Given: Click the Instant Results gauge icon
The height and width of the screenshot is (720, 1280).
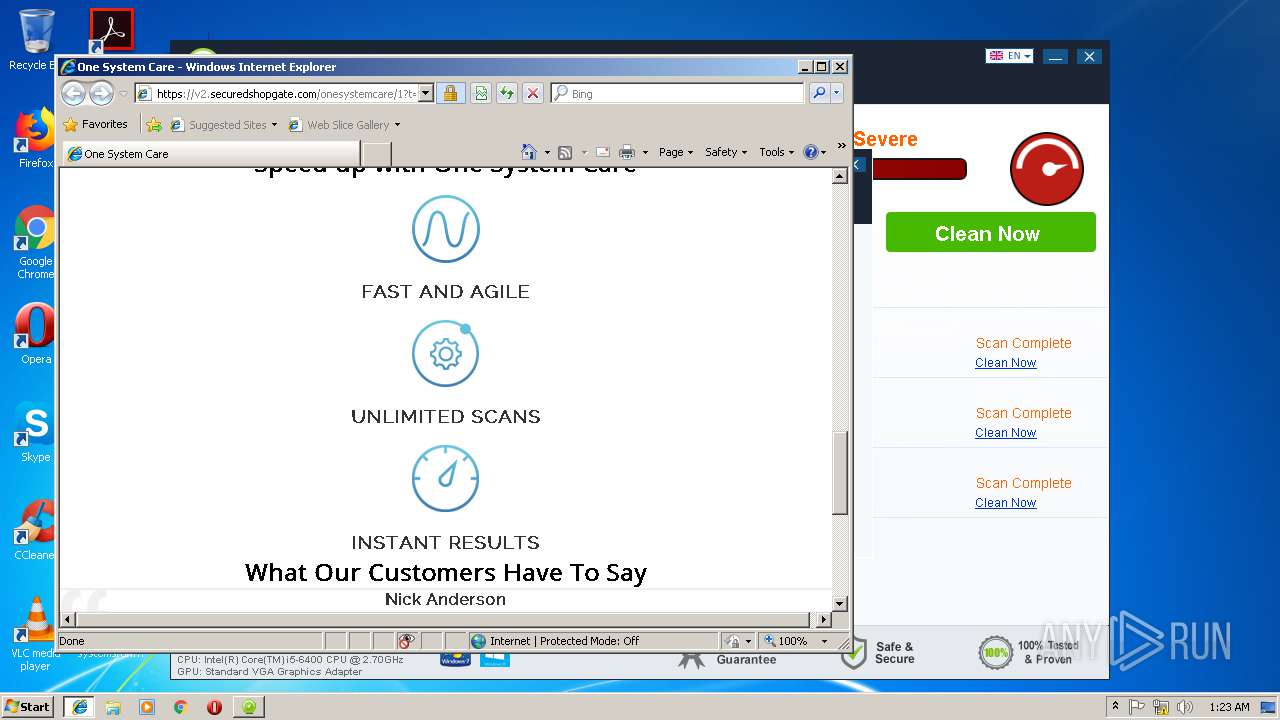Looking at the screenshot, I should pos(446,478).
